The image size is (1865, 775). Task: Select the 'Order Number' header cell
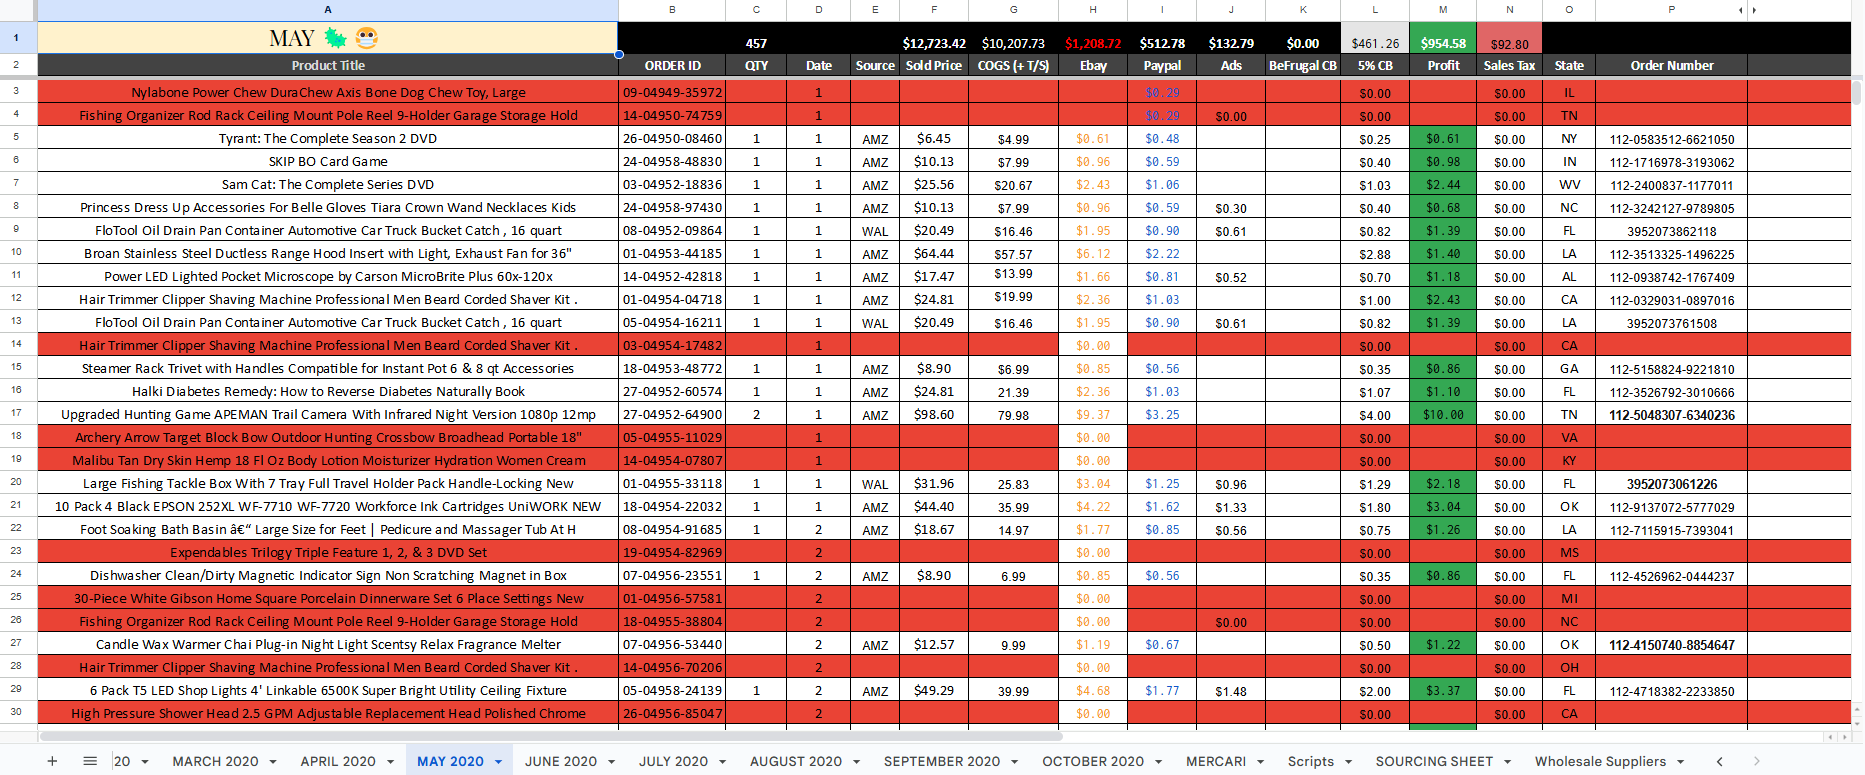pyautogui.click(x=1671, y=65)
